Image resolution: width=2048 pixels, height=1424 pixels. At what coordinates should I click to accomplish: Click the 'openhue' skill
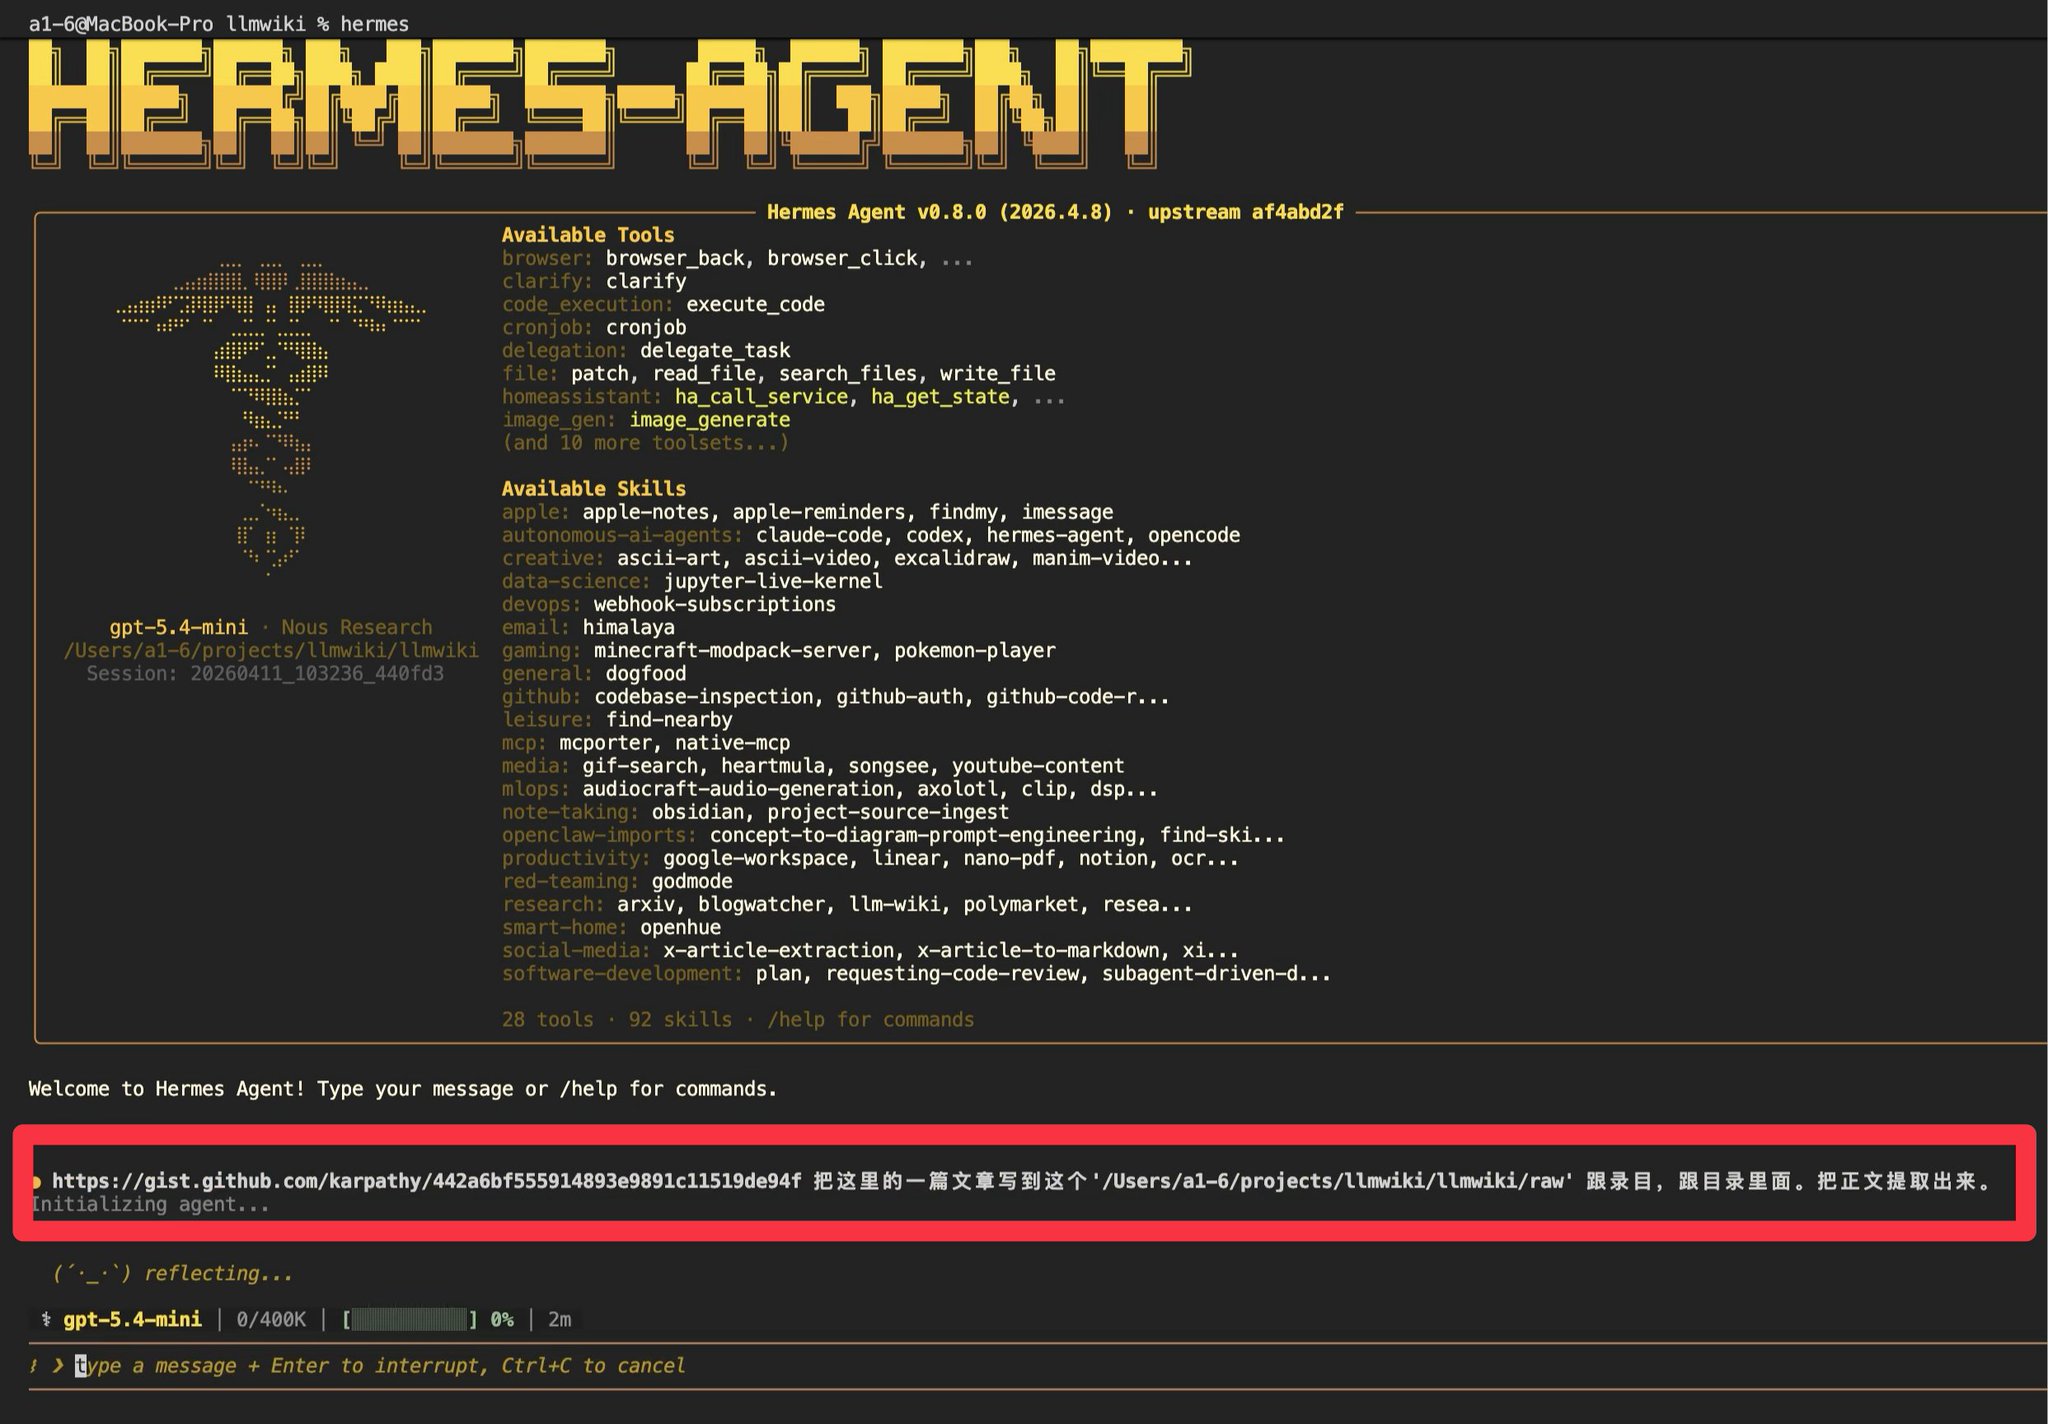click(681, 927)
